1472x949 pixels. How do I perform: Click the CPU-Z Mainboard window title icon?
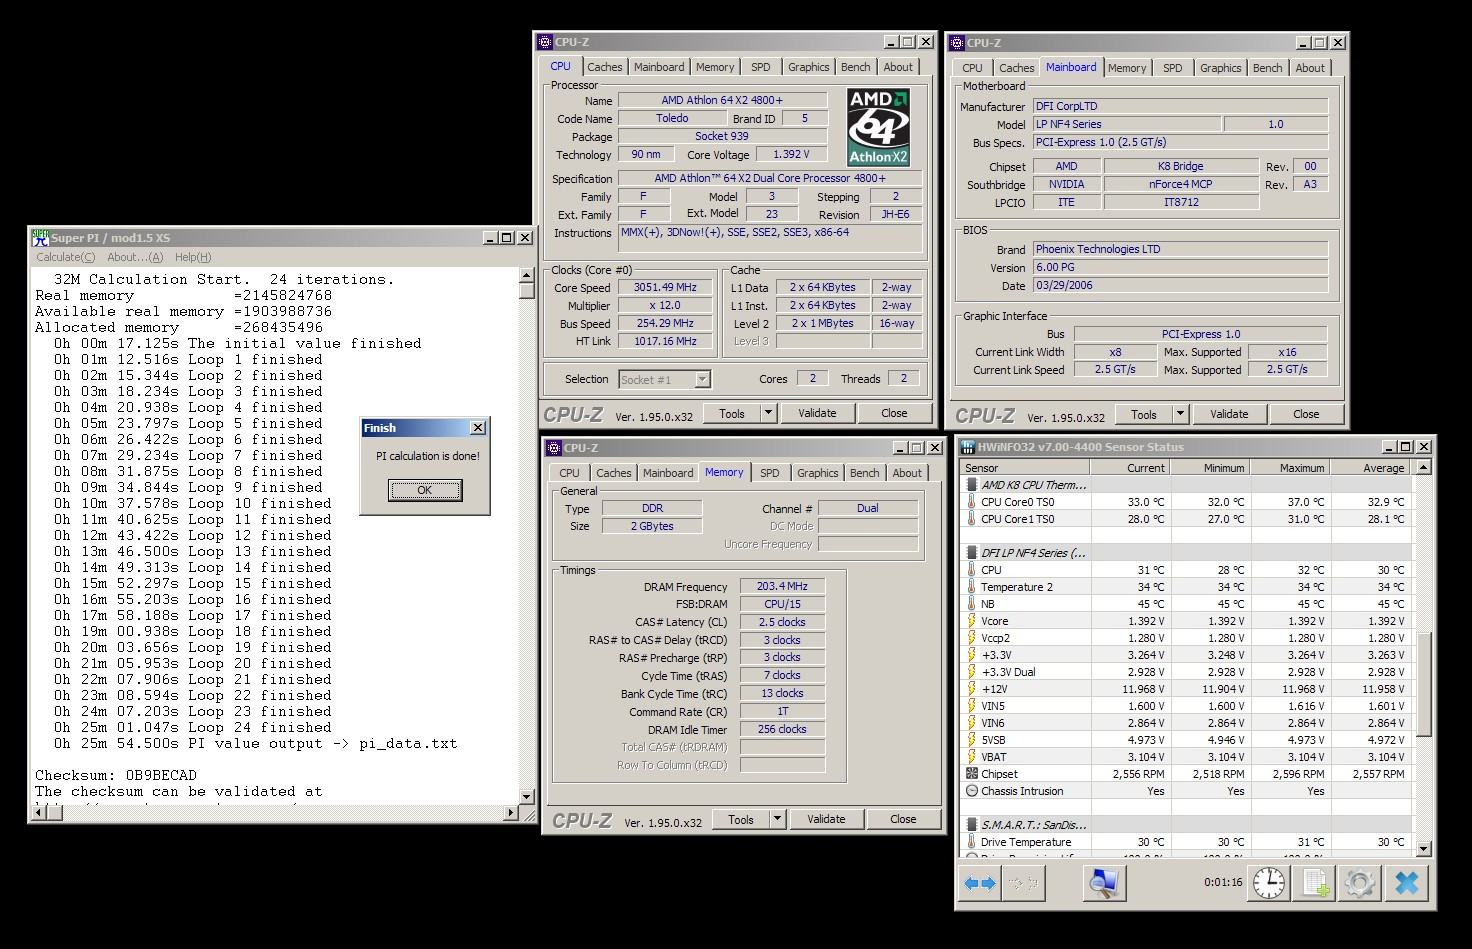pos(957,43)
